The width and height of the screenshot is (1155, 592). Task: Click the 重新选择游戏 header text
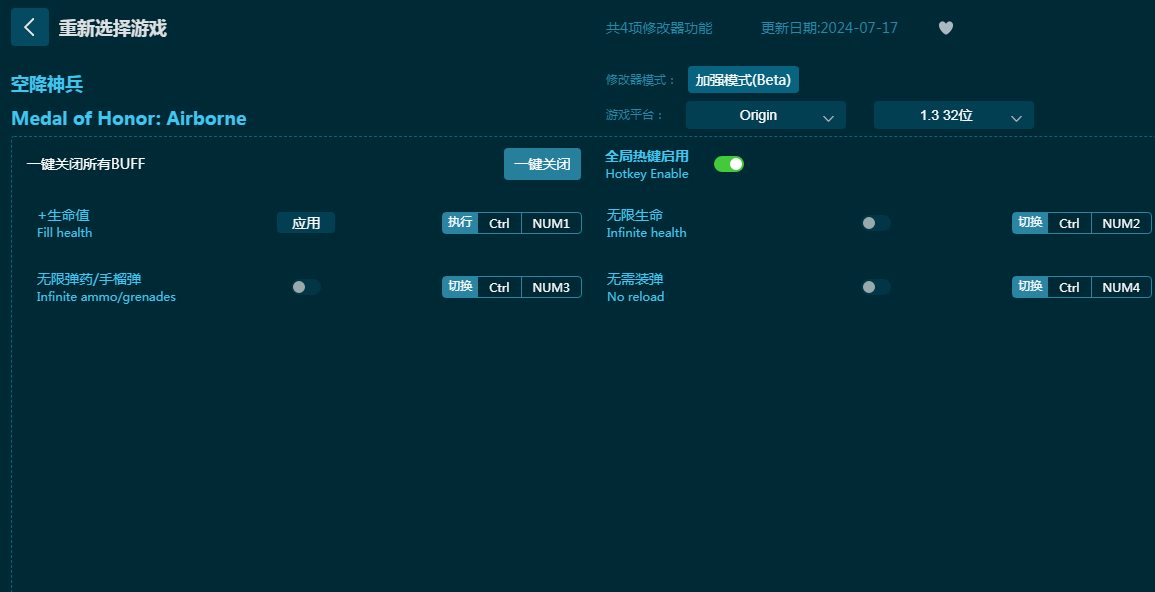113,28
